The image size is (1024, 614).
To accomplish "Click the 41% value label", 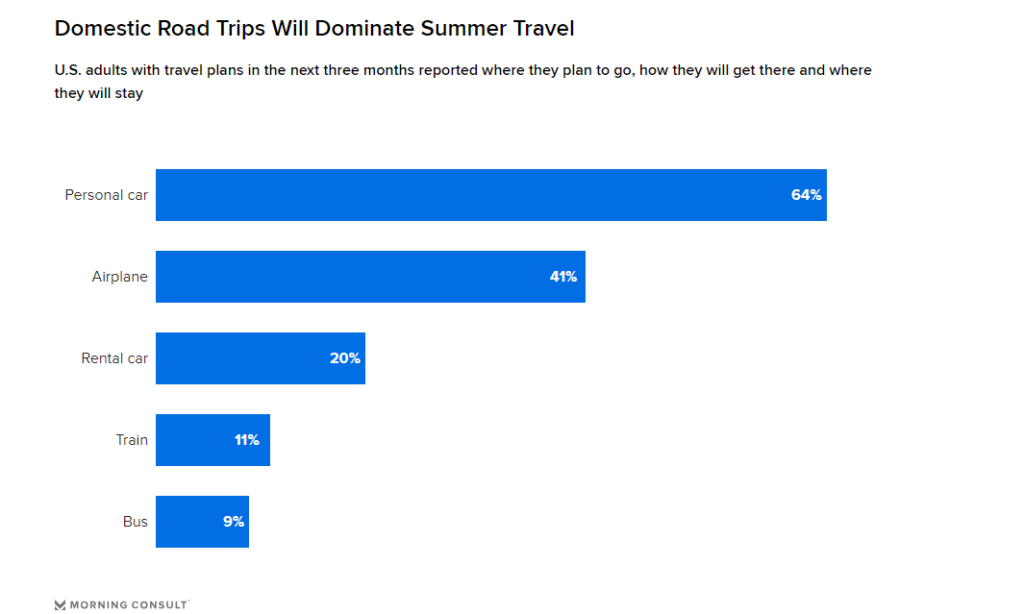I will [x=563, y=276].
